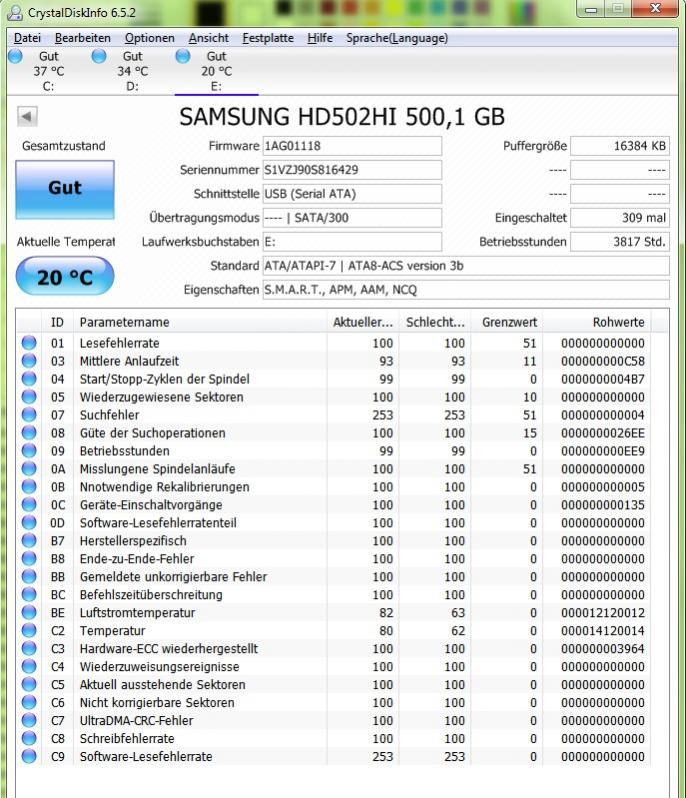Click status icon of Nicht korrigierbare Sektoren row
The width and height of the screenshot is (686, 798).
click(x=29, y=702)
